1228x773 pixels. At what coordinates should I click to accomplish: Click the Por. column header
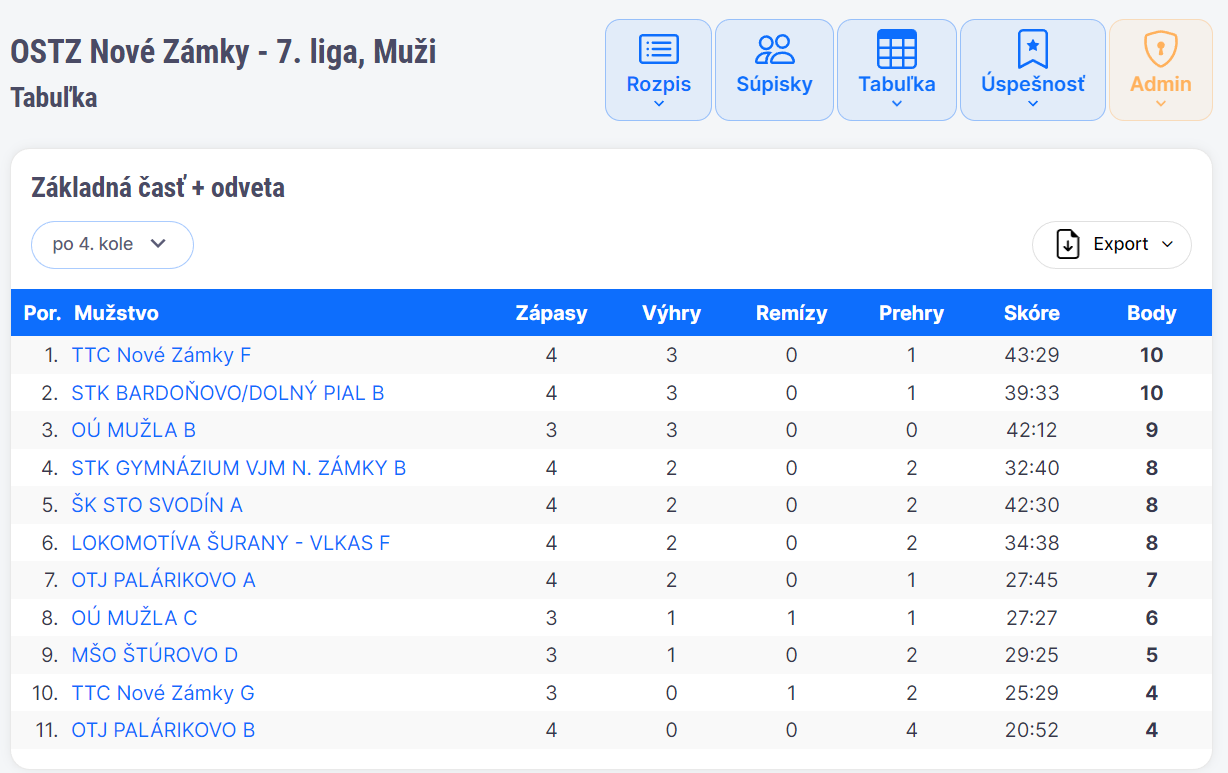pos(42,313)
